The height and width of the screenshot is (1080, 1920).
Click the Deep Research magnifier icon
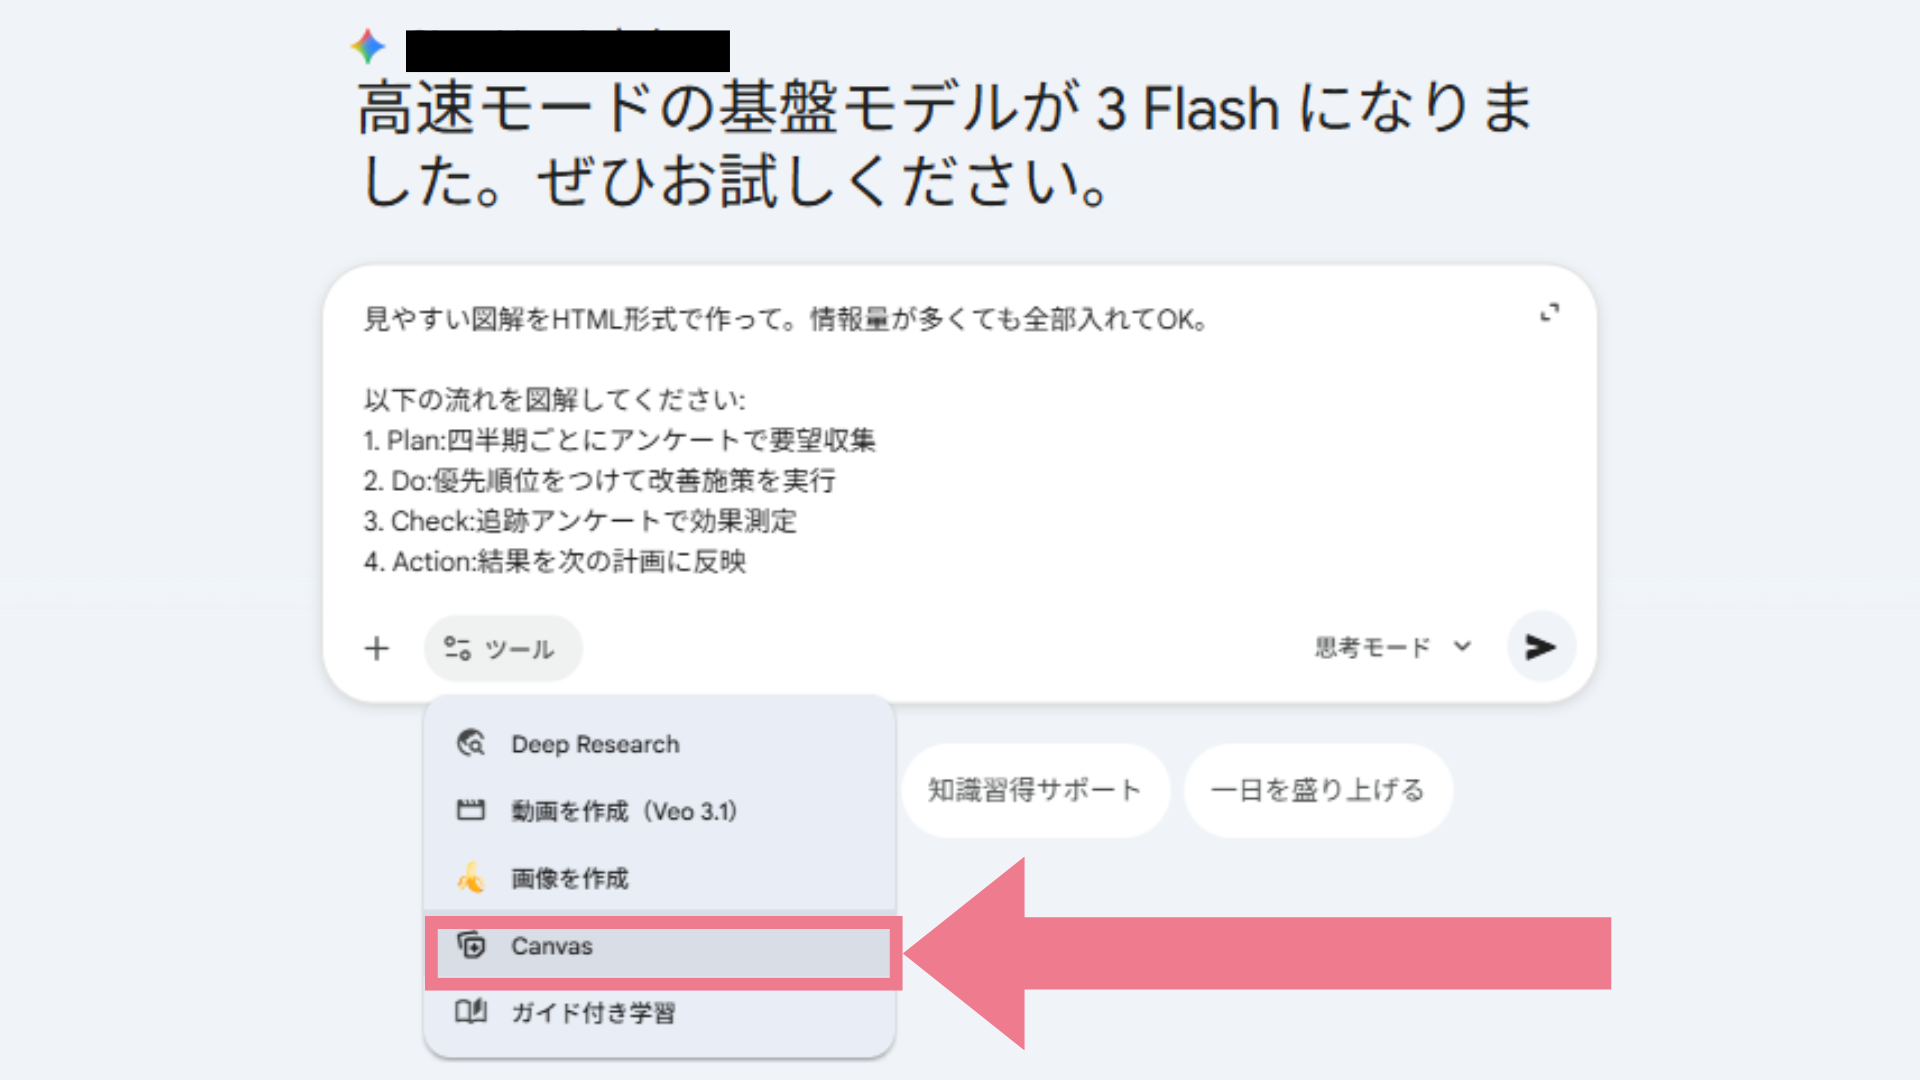click(471, 744)
